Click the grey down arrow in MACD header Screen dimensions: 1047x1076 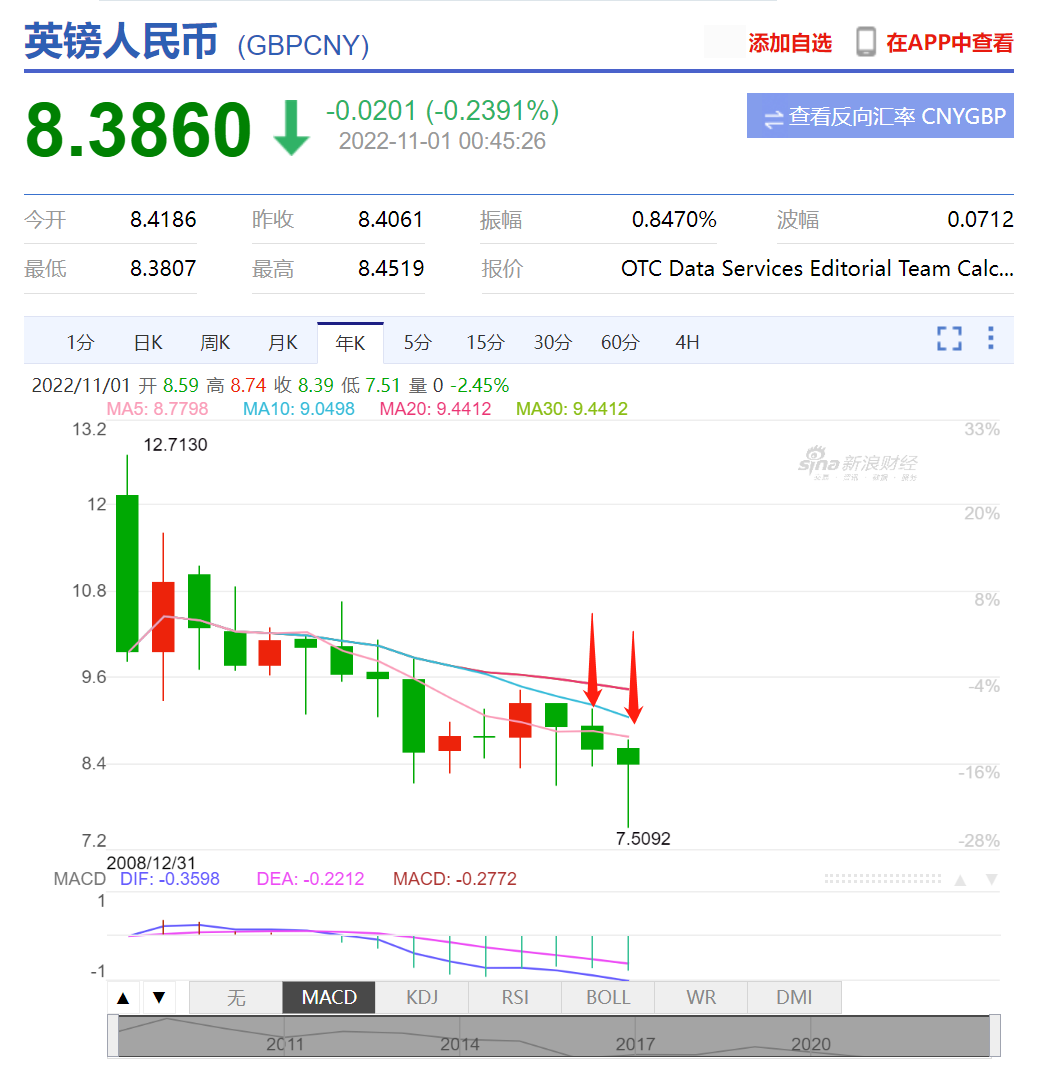coord(991,880)
